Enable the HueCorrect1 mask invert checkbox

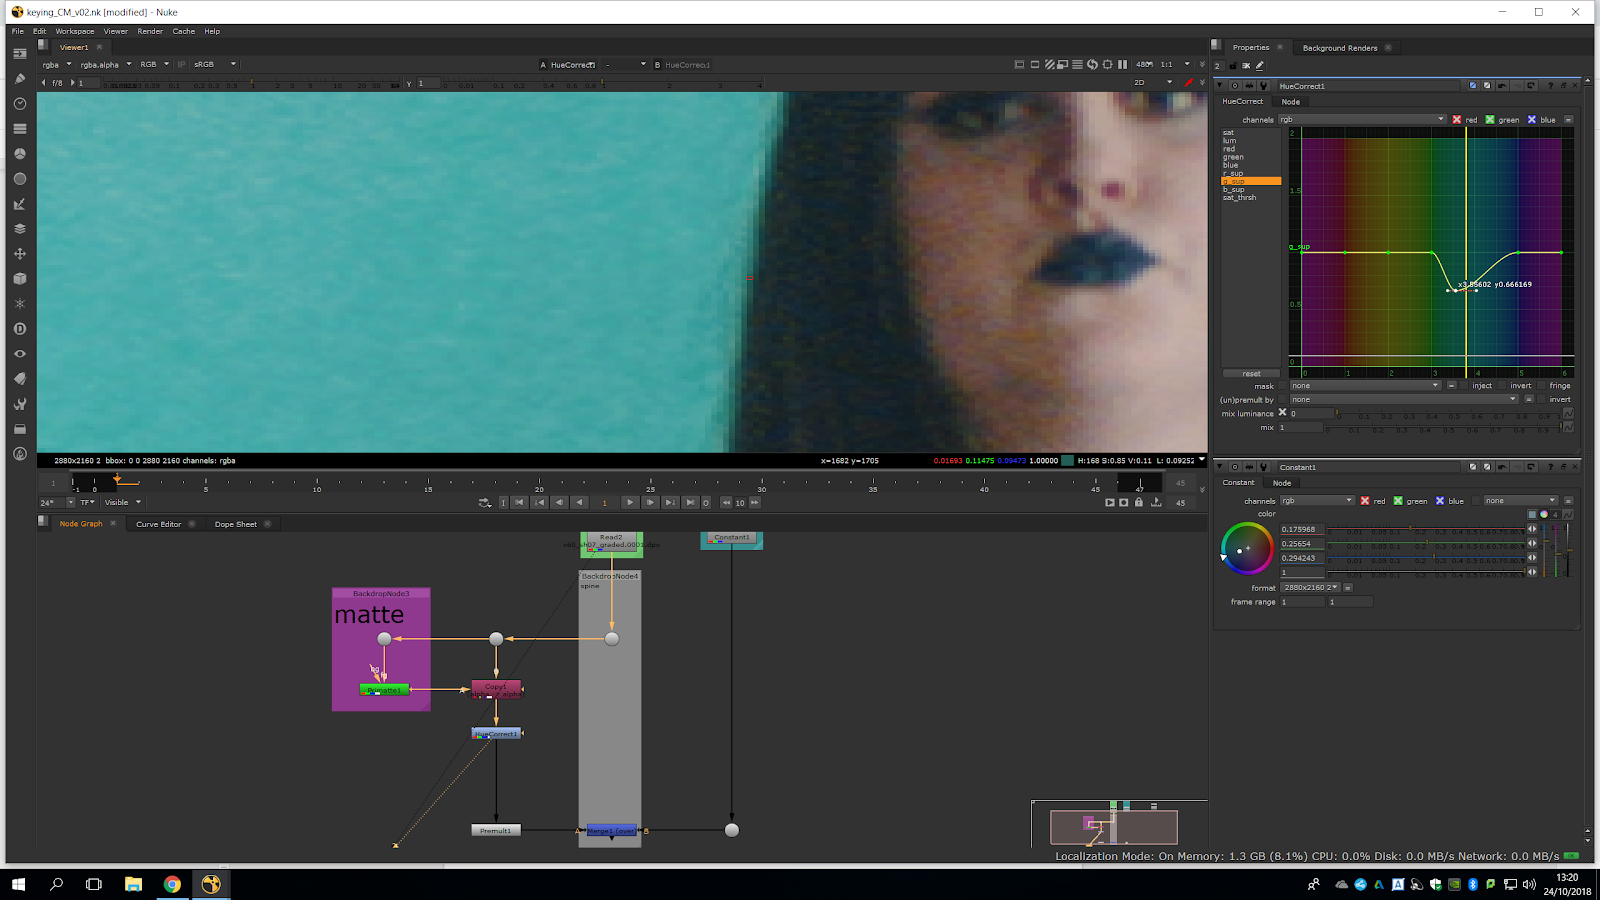[1504, 386]
